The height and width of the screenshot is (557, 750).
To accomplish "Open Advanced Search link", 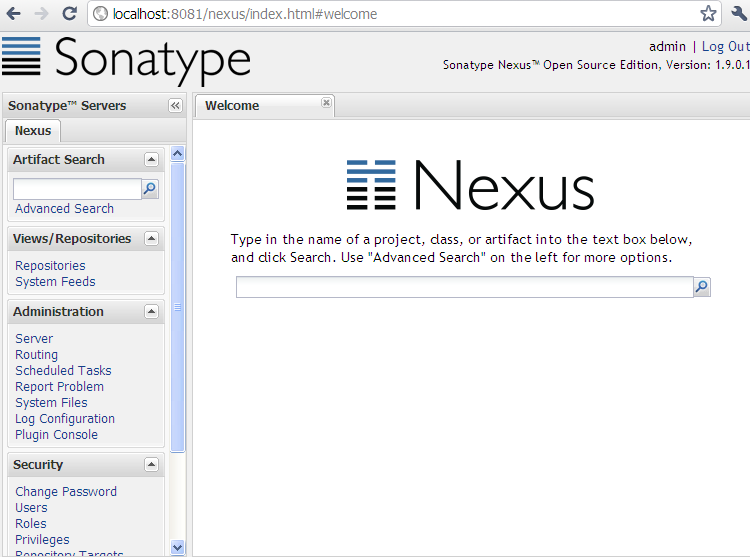I will (x=64, y=209).
